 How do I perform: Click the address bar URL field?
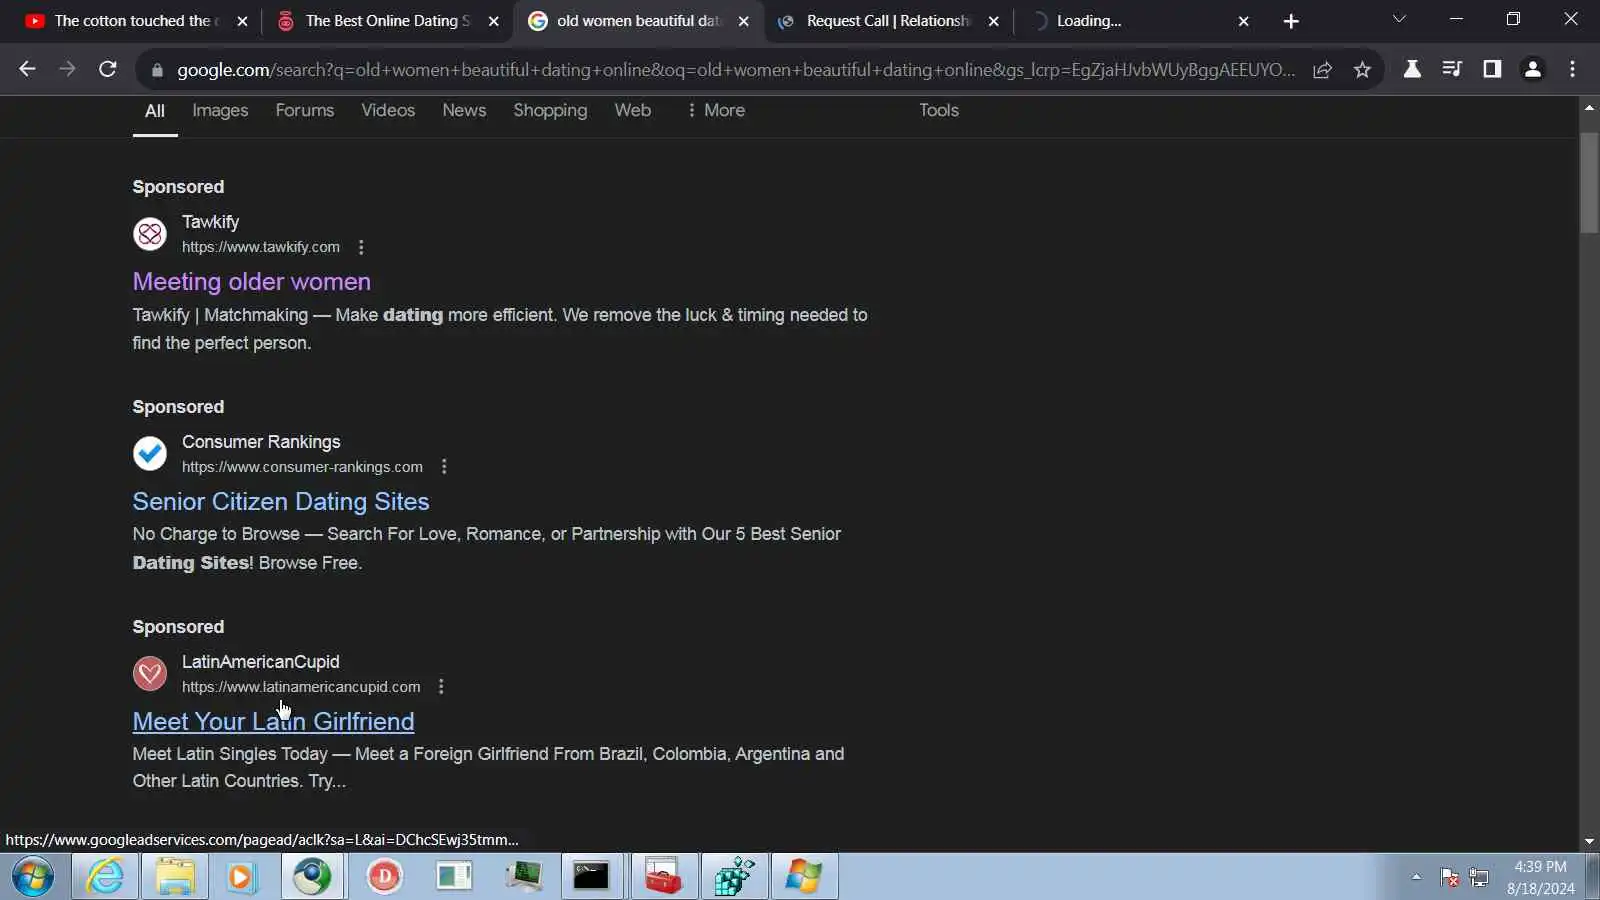[x=735, y=70]
